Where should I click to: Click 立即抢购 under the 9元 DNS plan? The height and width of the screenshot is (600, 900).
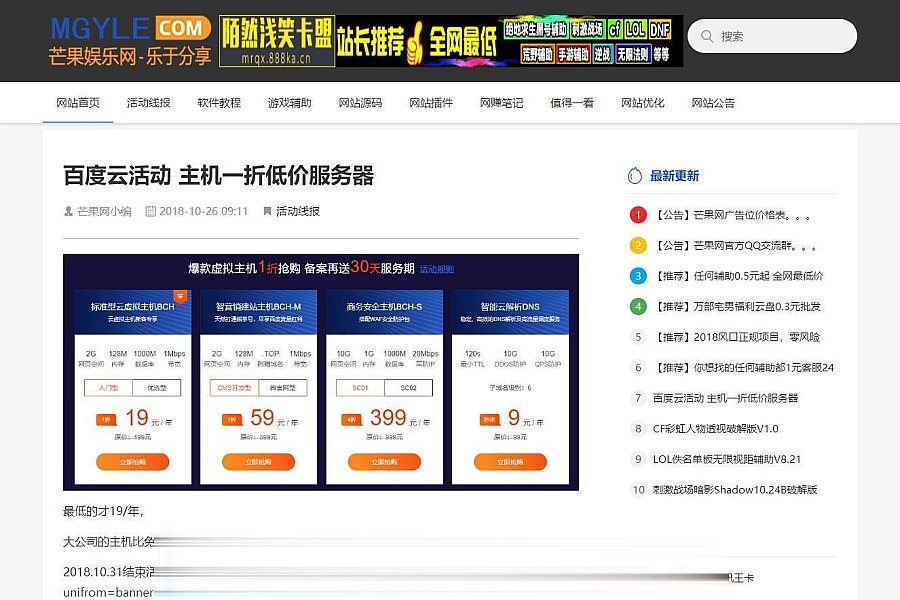pos(510,462)
